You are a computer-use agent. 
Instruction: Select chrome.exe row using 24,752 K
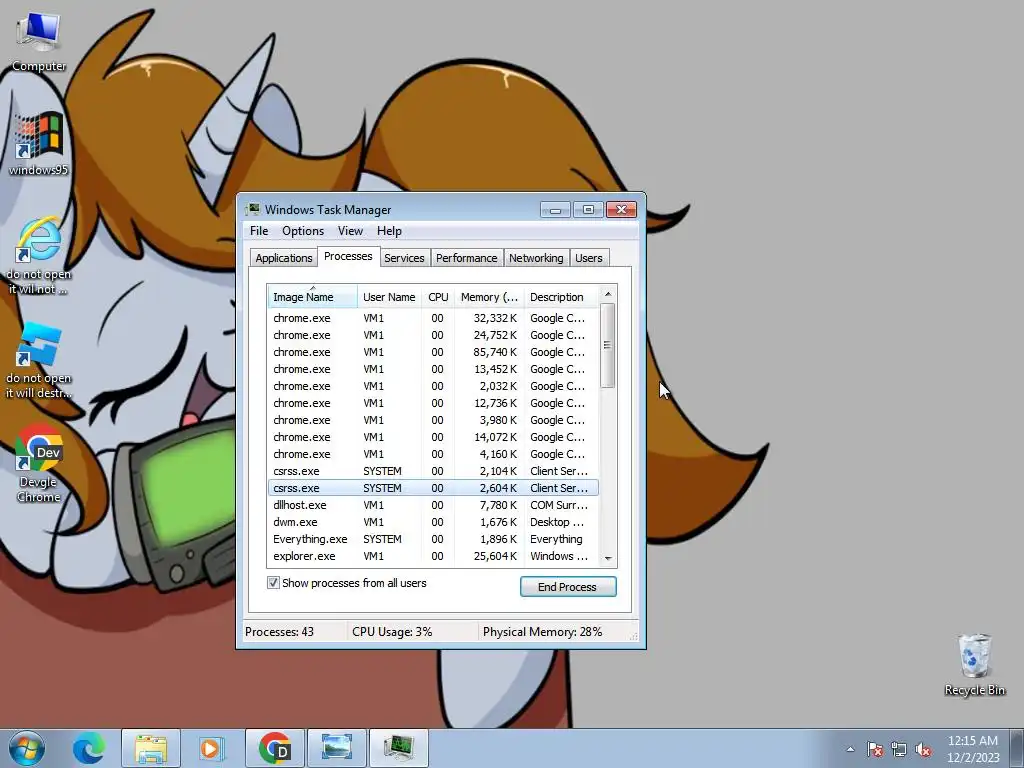[x=433, y=335]
